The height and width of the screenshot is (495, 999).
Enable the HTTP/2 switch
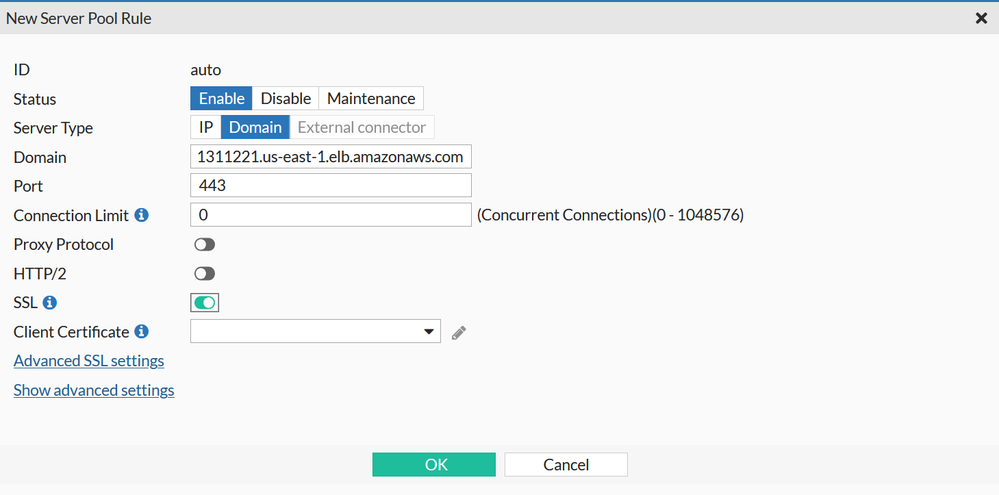204,273
